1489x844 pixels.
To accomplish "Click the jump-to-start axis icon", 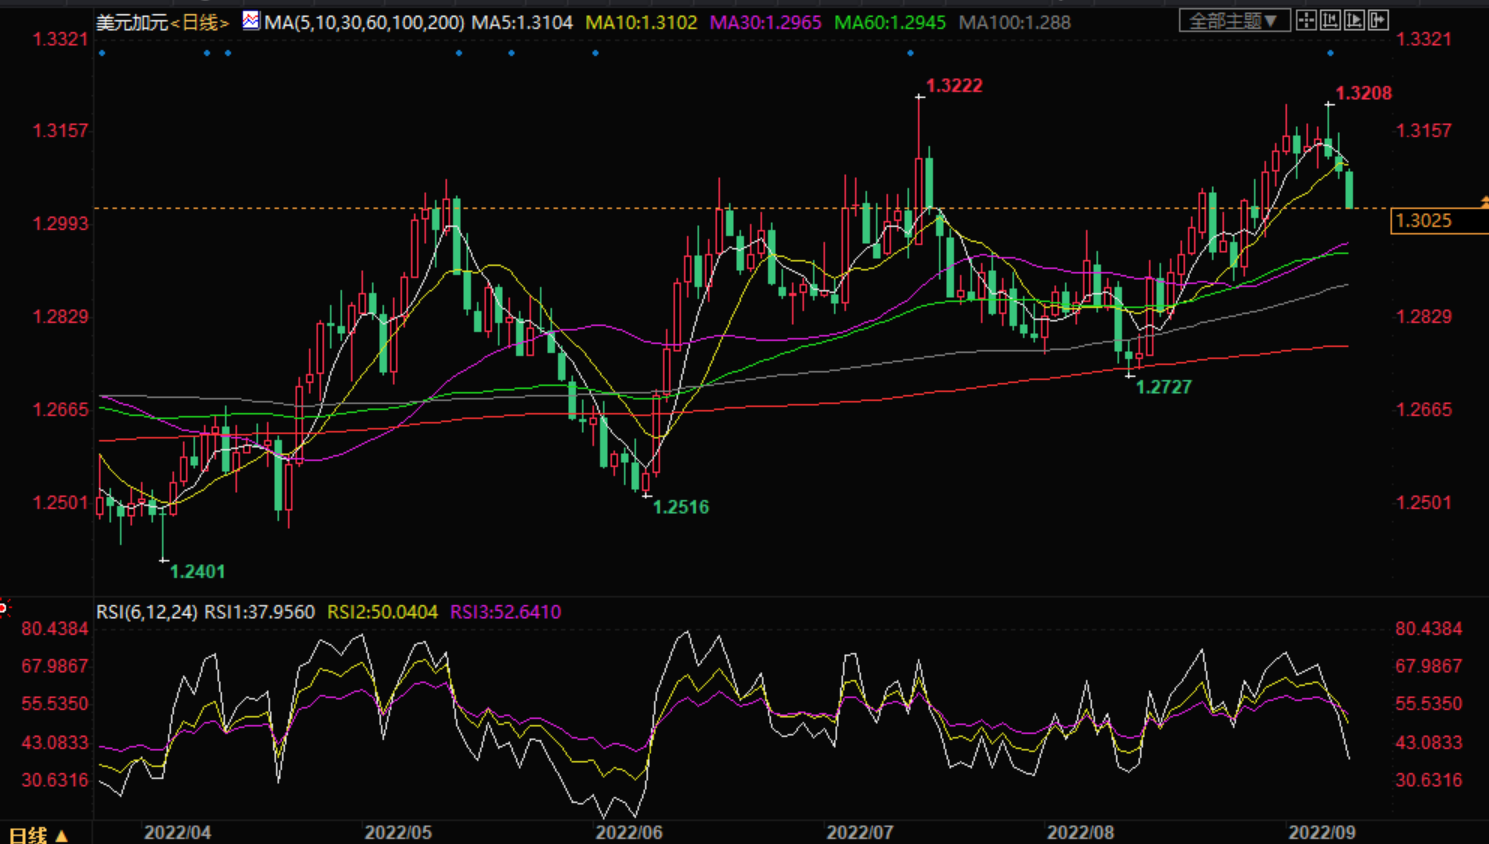I will [1330, 20].
